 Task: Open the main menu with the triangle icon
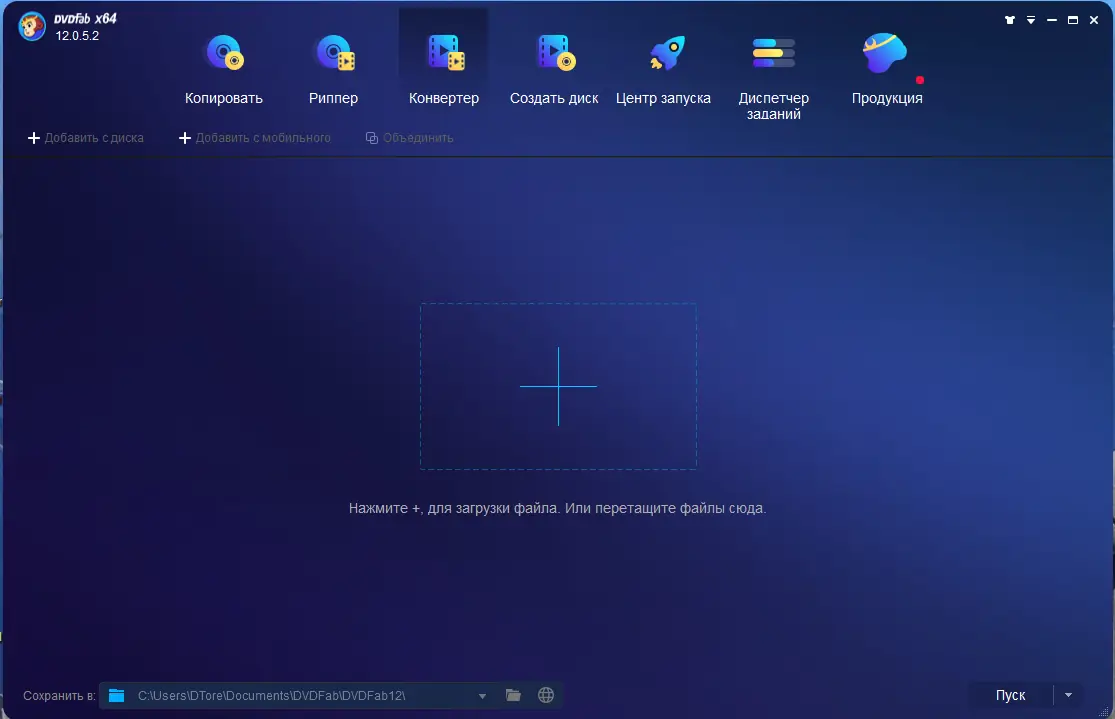click(x=1030, y=18)
